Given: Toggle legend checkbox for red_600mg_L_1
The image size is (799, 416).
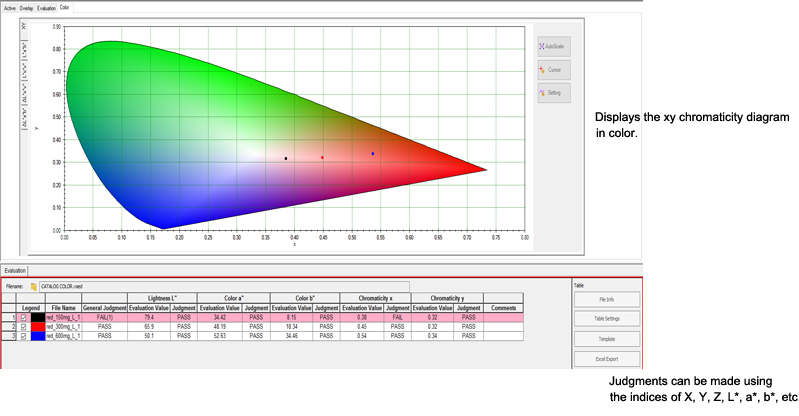Looking at the screenshot, I should coord(24,336).
